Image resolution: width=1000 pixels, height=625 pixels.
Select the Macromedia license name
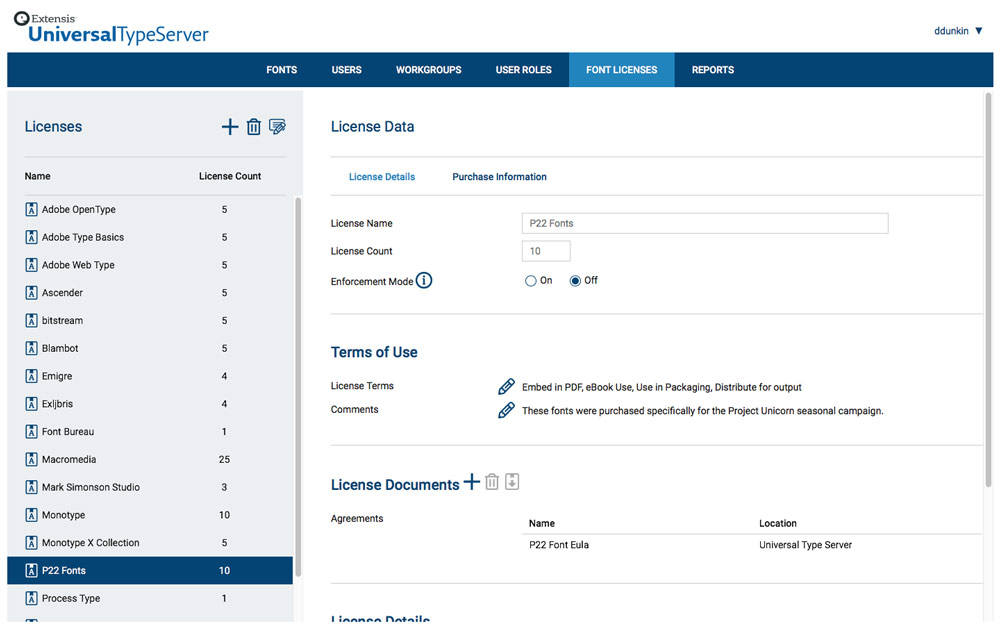click(x=69, y=459)
